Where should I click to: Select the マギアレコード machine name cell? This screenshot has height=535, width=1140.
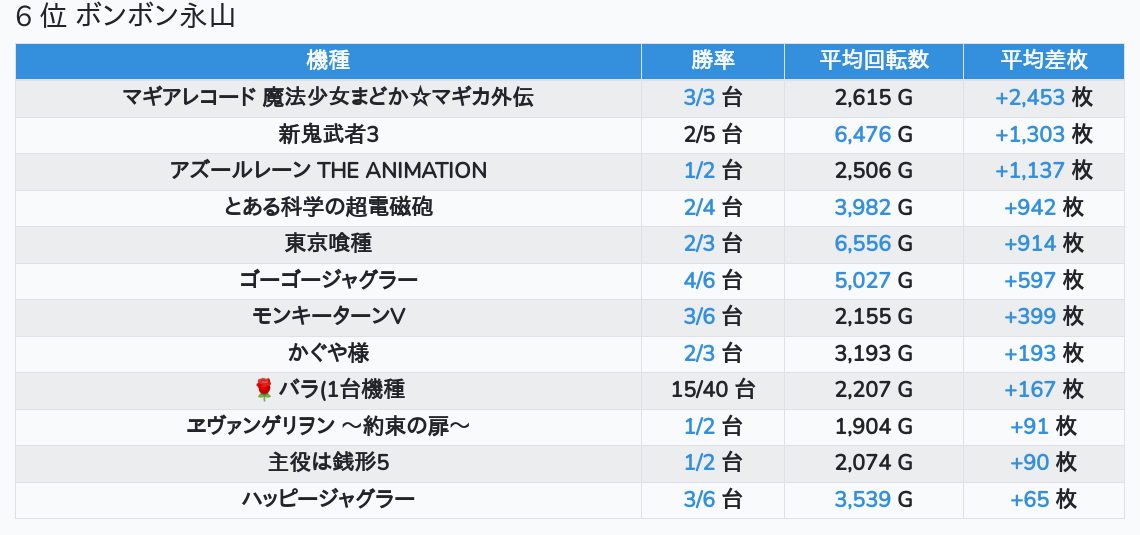coord(328,98)
